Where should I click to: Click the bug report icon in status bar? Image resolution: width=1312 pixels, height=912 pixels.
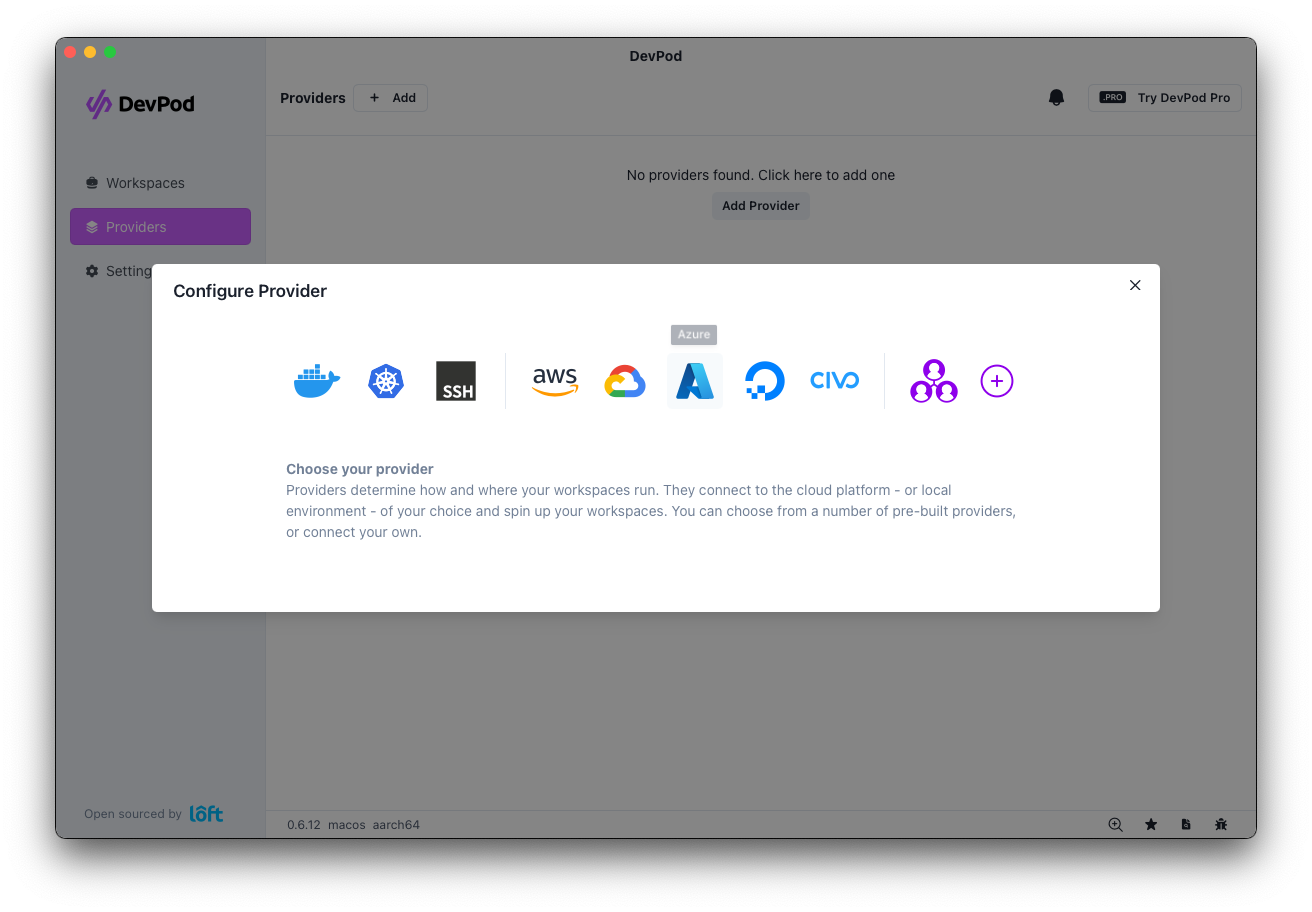click(1221, 825)
